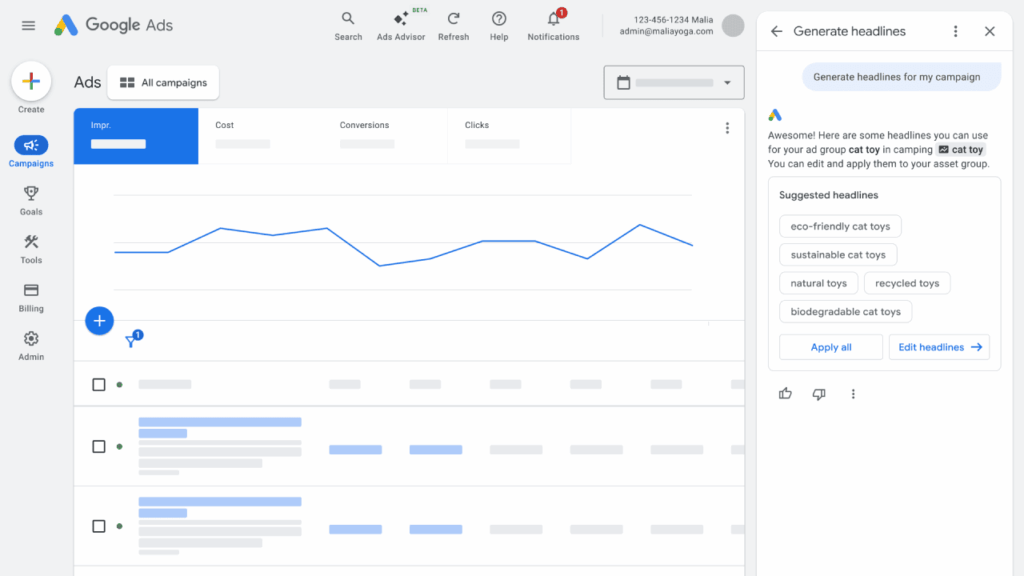Refresh the campaign data
This screenshot has width=1024, height=576.
(453, 22)
